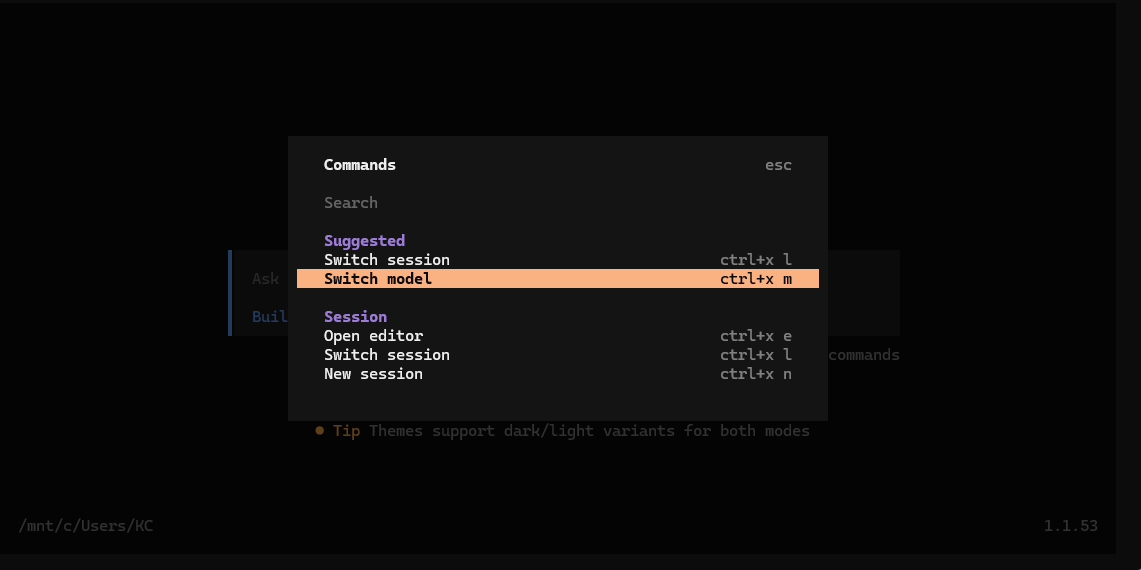
Task: Click the Suggested section header
Action: pyautogui.click(x=364, y=241)
